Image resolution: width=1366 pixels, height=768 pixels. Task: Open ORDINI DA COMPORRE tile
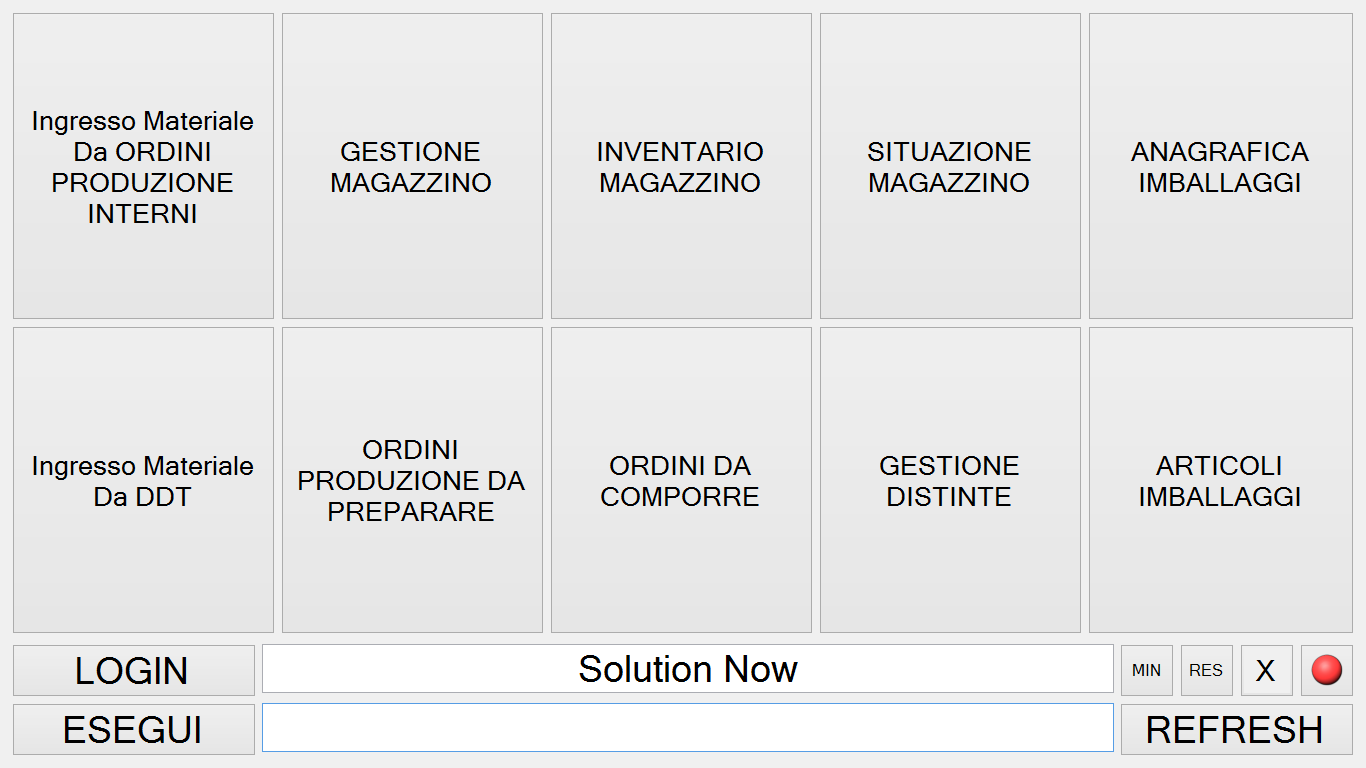[x=681, y=480]
